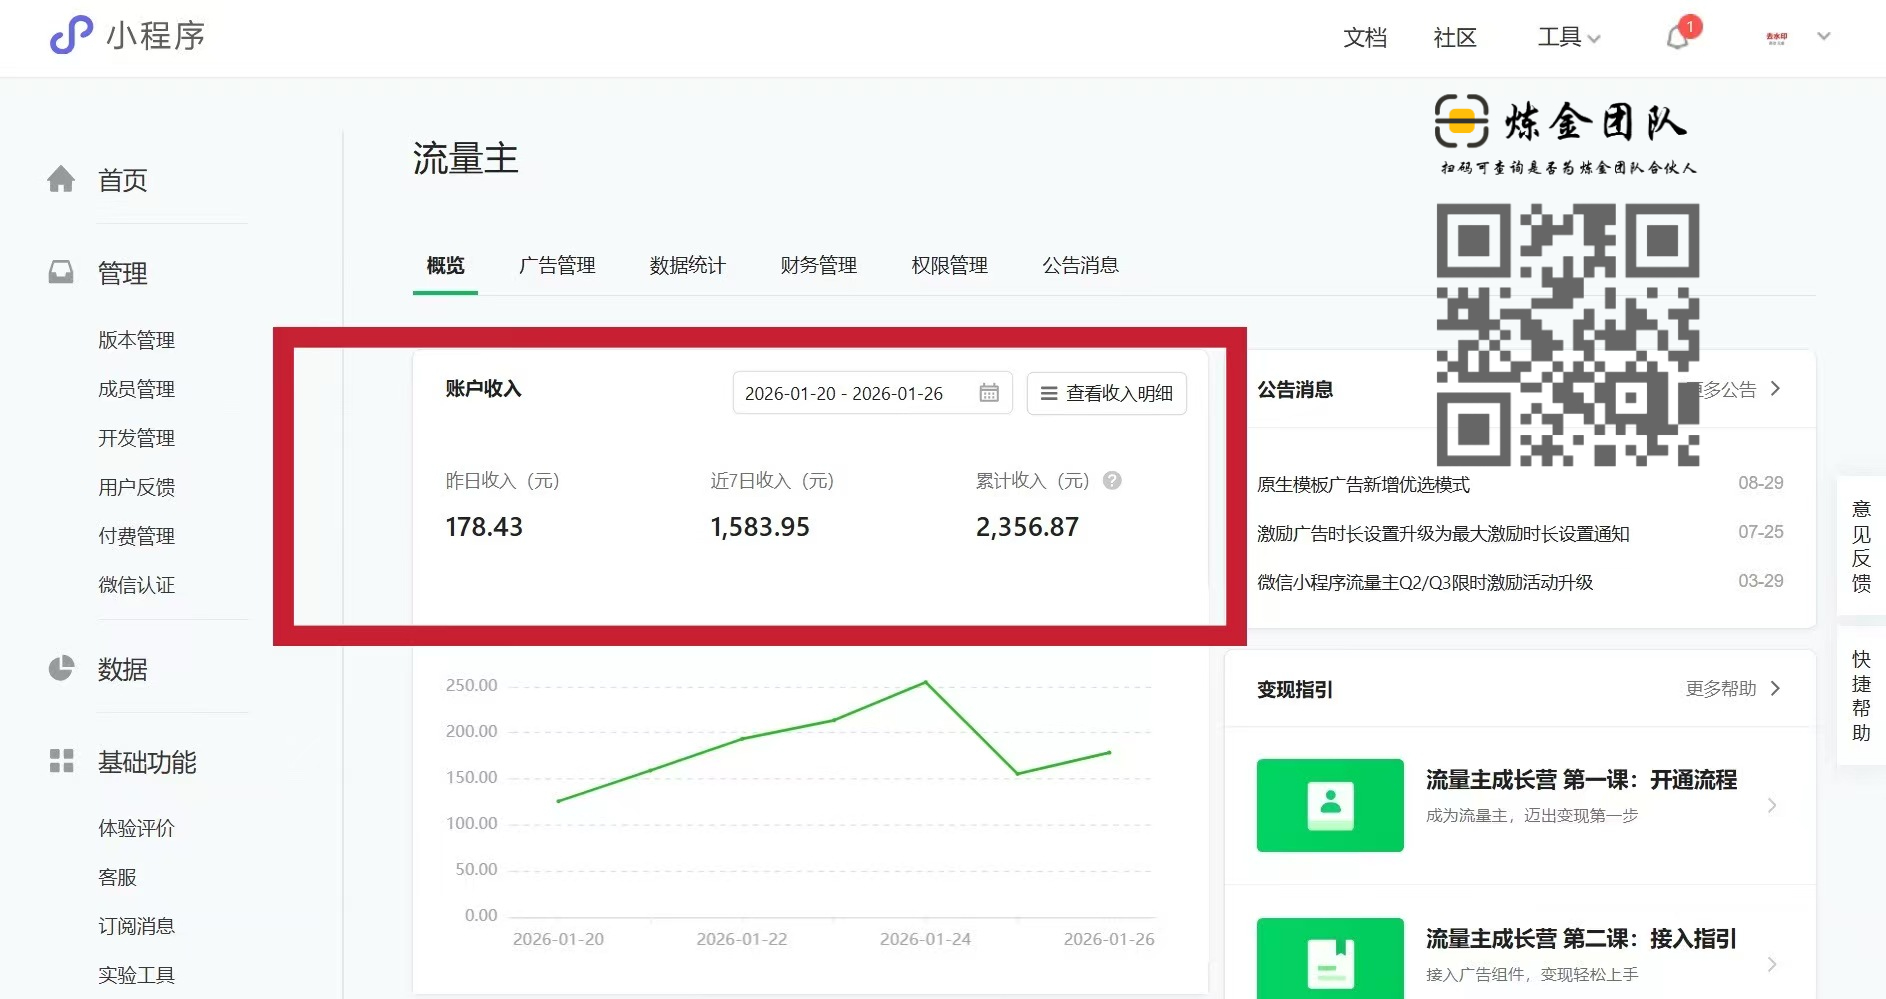Open the 流量主成长营 第一课 green thumbnail

[x=1329, y=805]
